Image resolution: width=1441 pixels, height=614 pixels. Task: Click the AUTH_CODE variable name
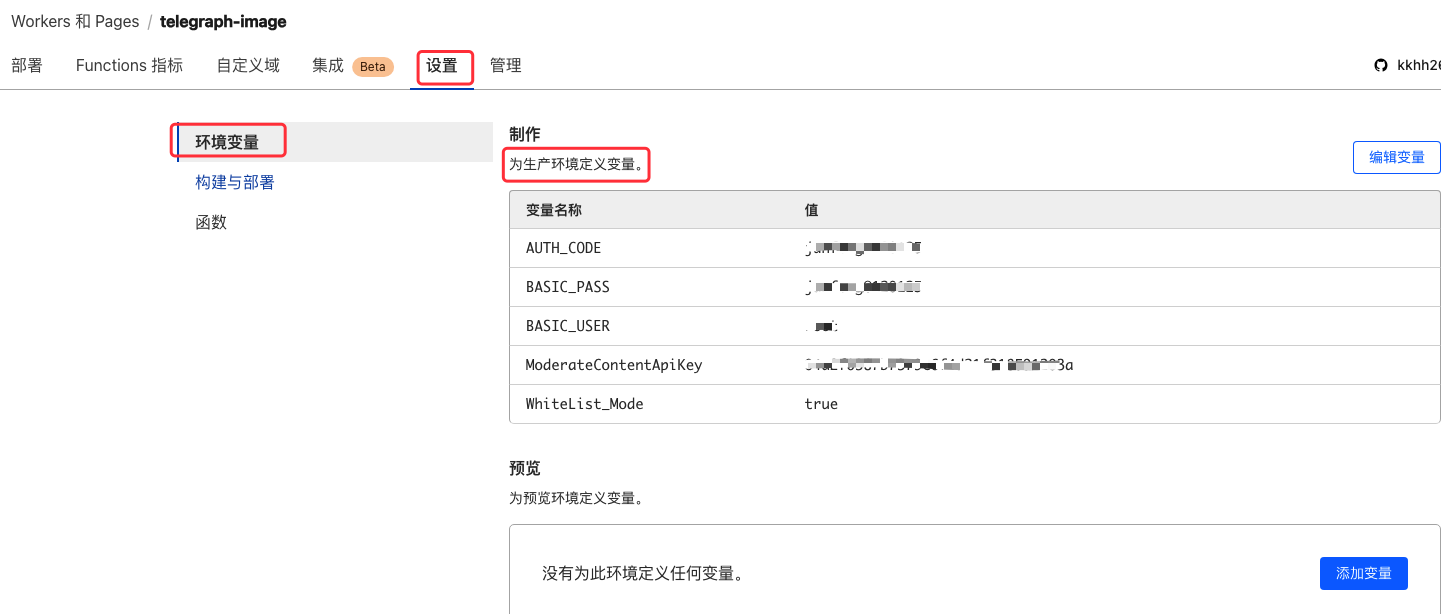(x=563, y=248)
